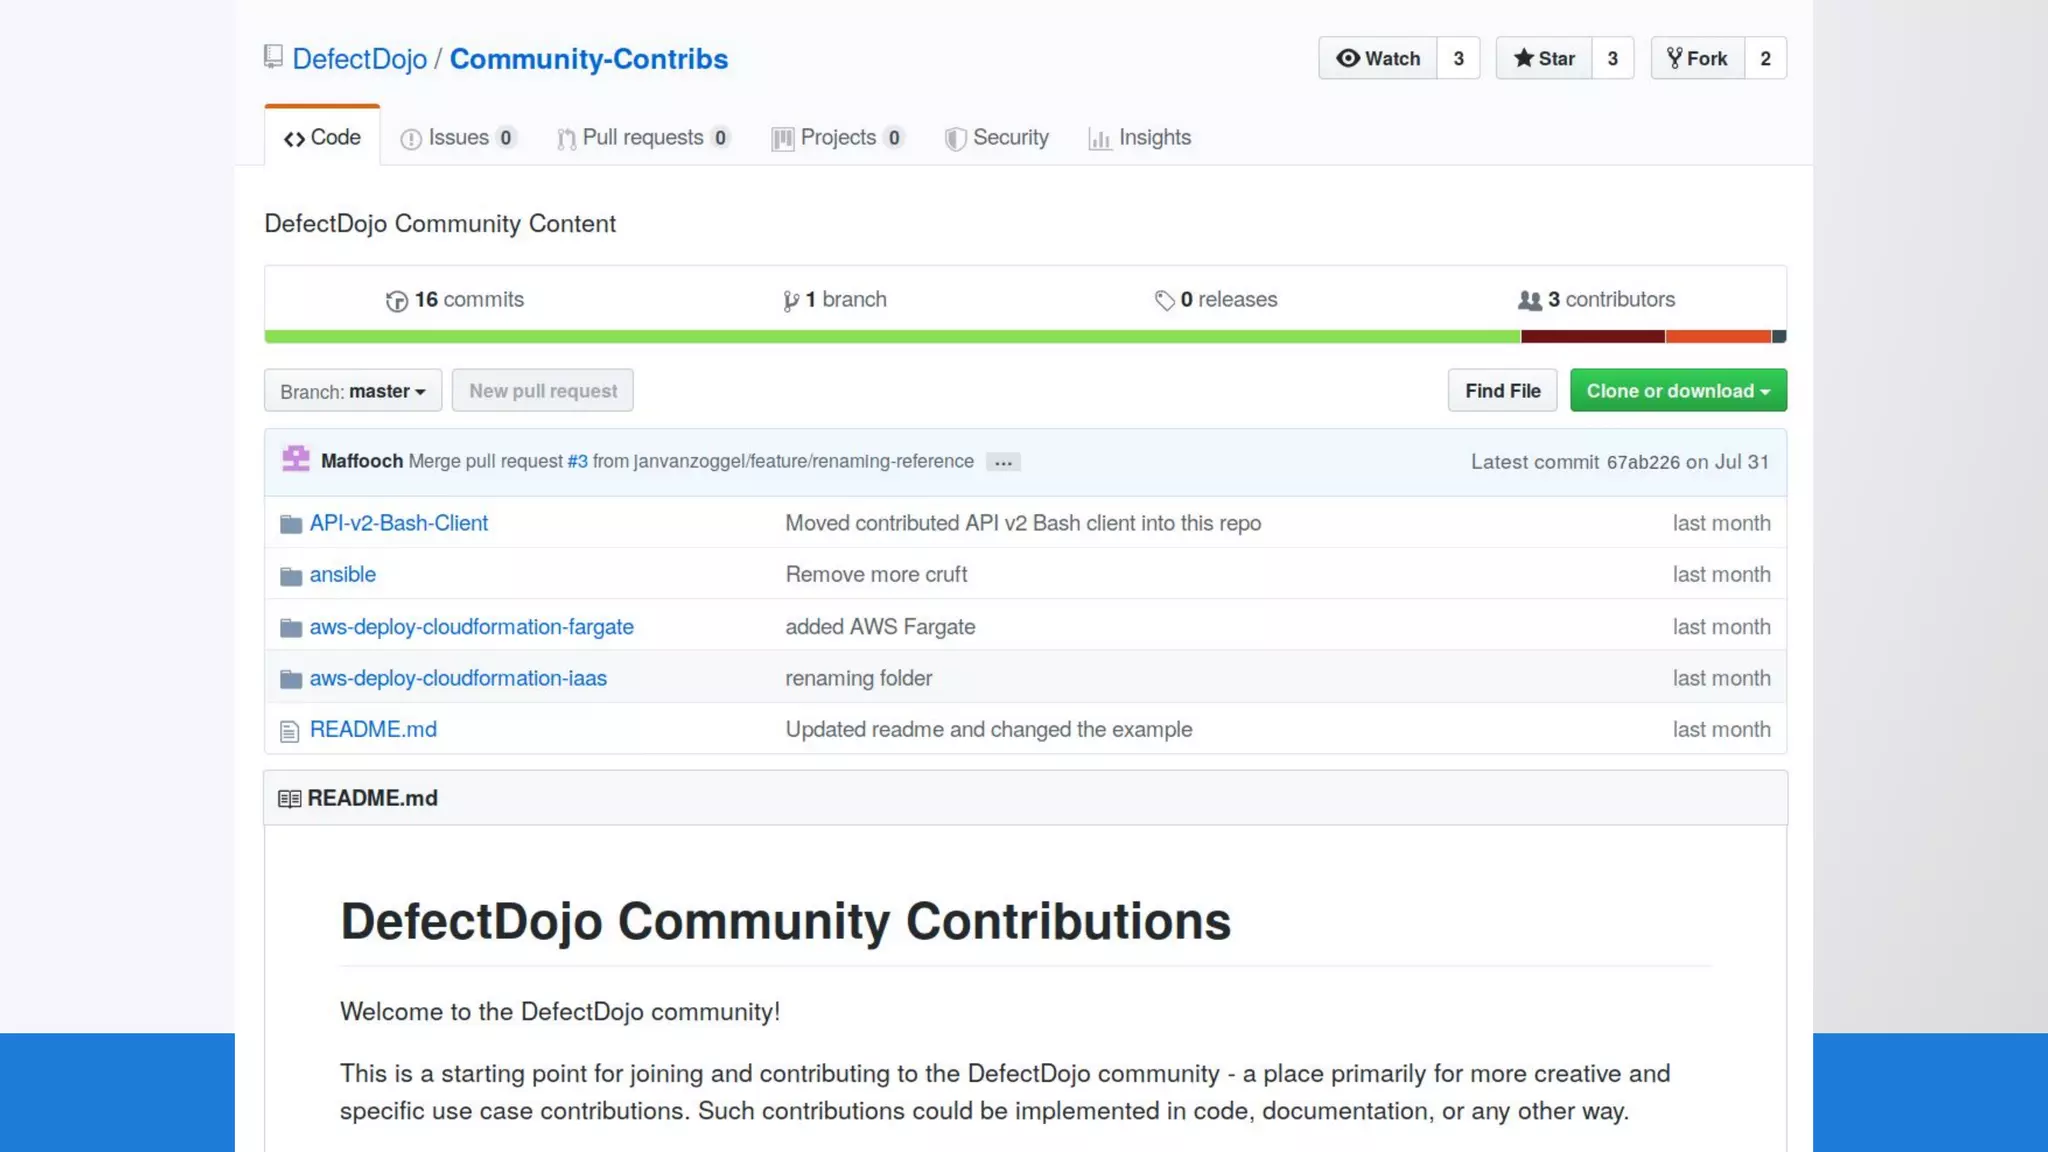
Task: Click the folder icon for API-v2-Bash-Client
Action: 291,524
